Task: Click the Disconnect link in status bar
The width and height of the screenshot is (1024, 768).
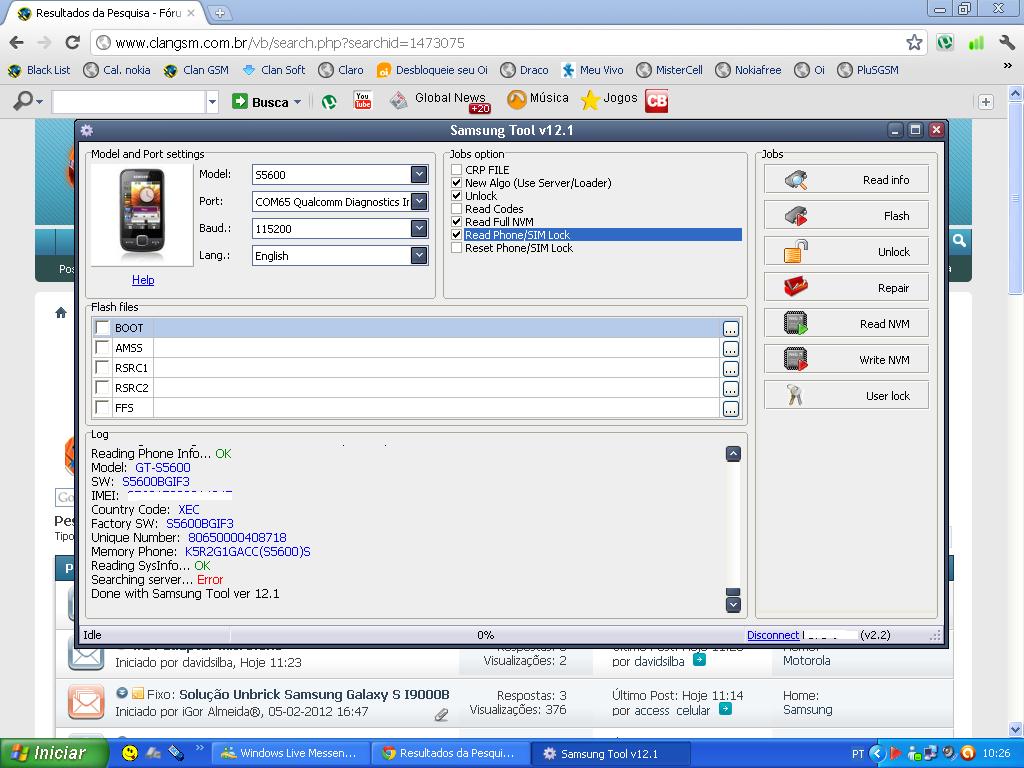Action: tap(773, 635)
